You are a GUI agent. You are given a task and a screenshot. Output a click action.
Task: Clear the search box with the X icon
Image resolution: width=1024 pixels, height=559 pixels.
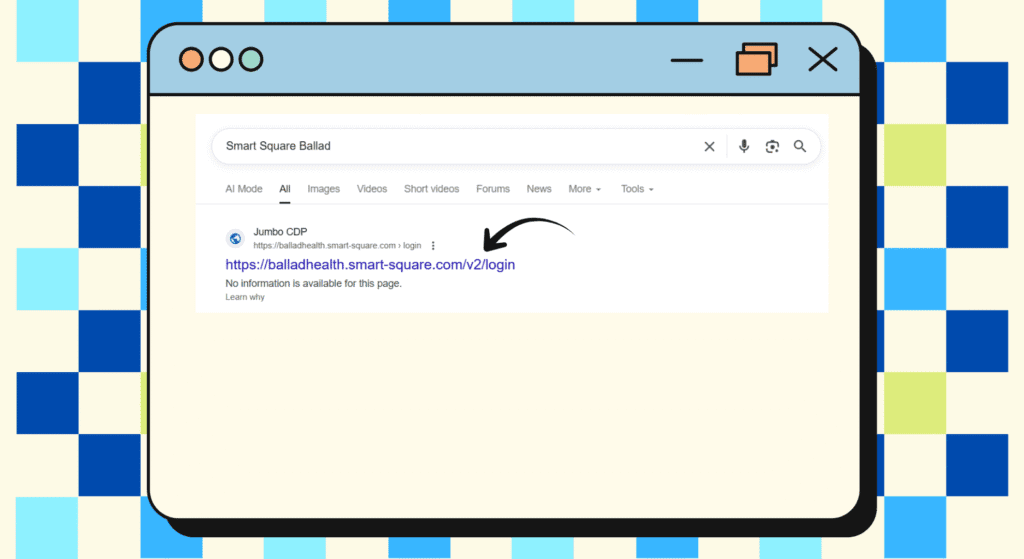coord(709,146)
